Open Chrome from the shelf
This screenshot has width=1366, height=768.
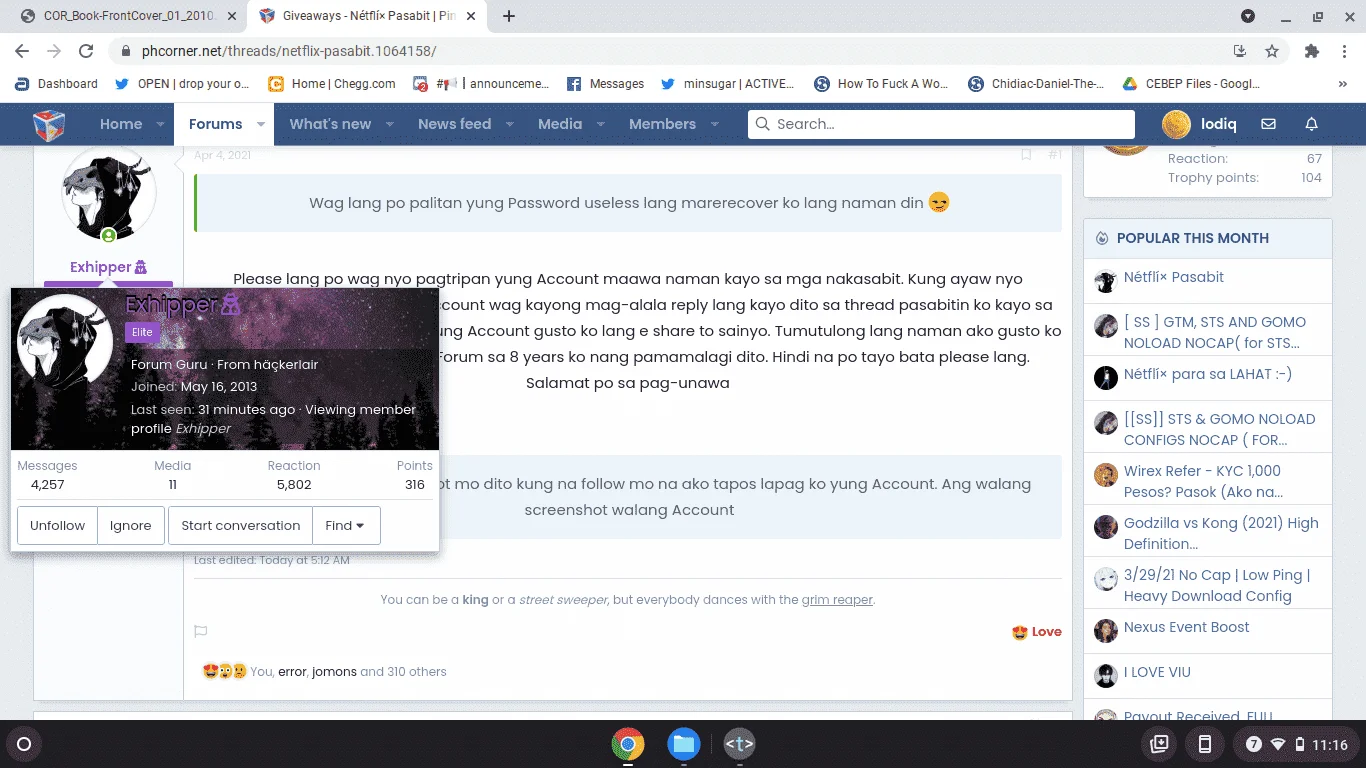click(x=628, y=744)
